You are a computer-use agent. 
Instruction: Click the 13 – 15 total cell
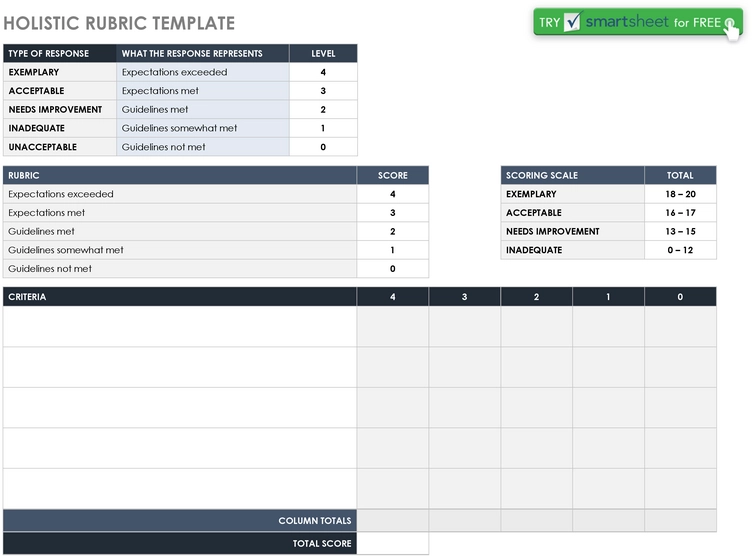click(x=681, y=231)
